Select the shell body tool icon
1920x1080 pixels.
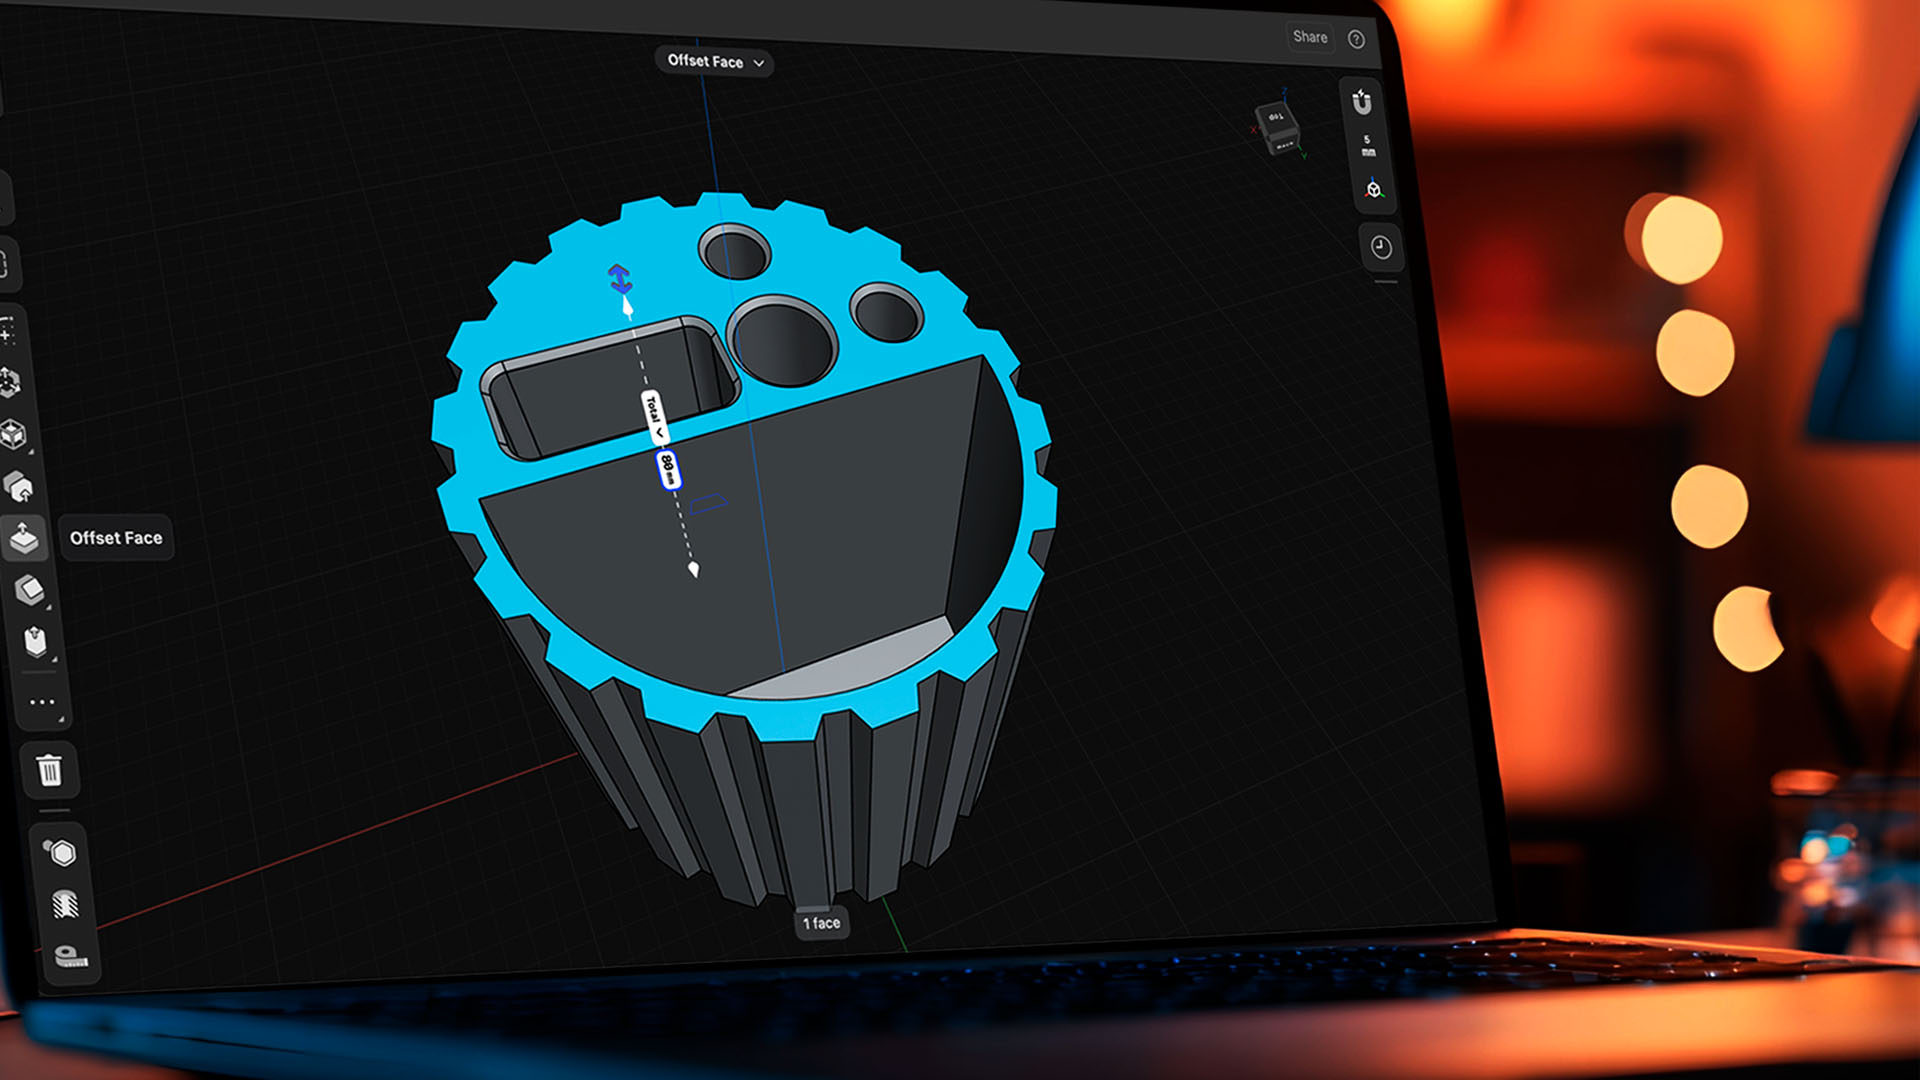[x=35, y=641]
